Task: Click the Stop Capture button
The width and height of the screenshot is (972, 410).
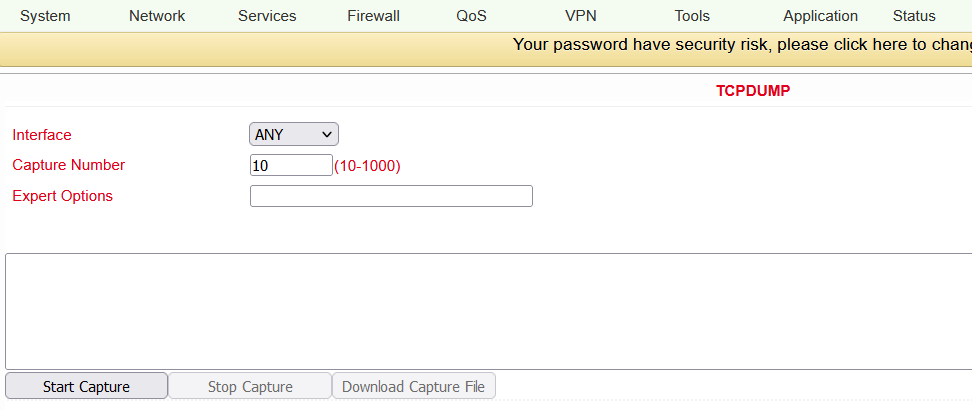Action: [x=250, y=386]
